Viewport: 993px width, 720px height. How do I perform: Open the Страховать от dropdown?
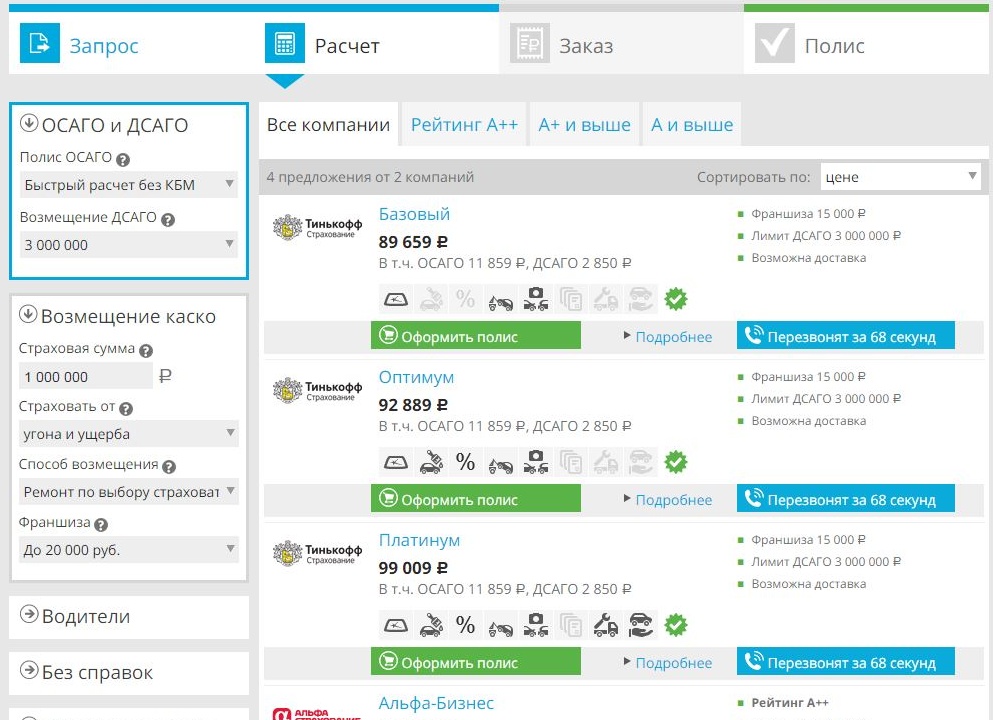(129, 434)
